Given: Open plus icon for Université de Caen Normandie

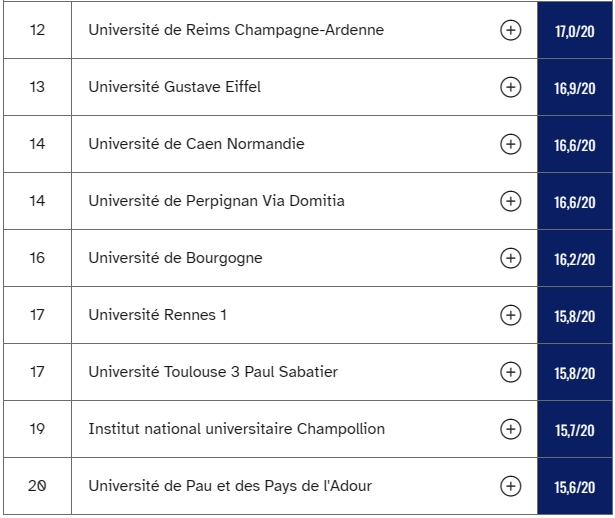Looking at the screenshot, I should point(510,144).
